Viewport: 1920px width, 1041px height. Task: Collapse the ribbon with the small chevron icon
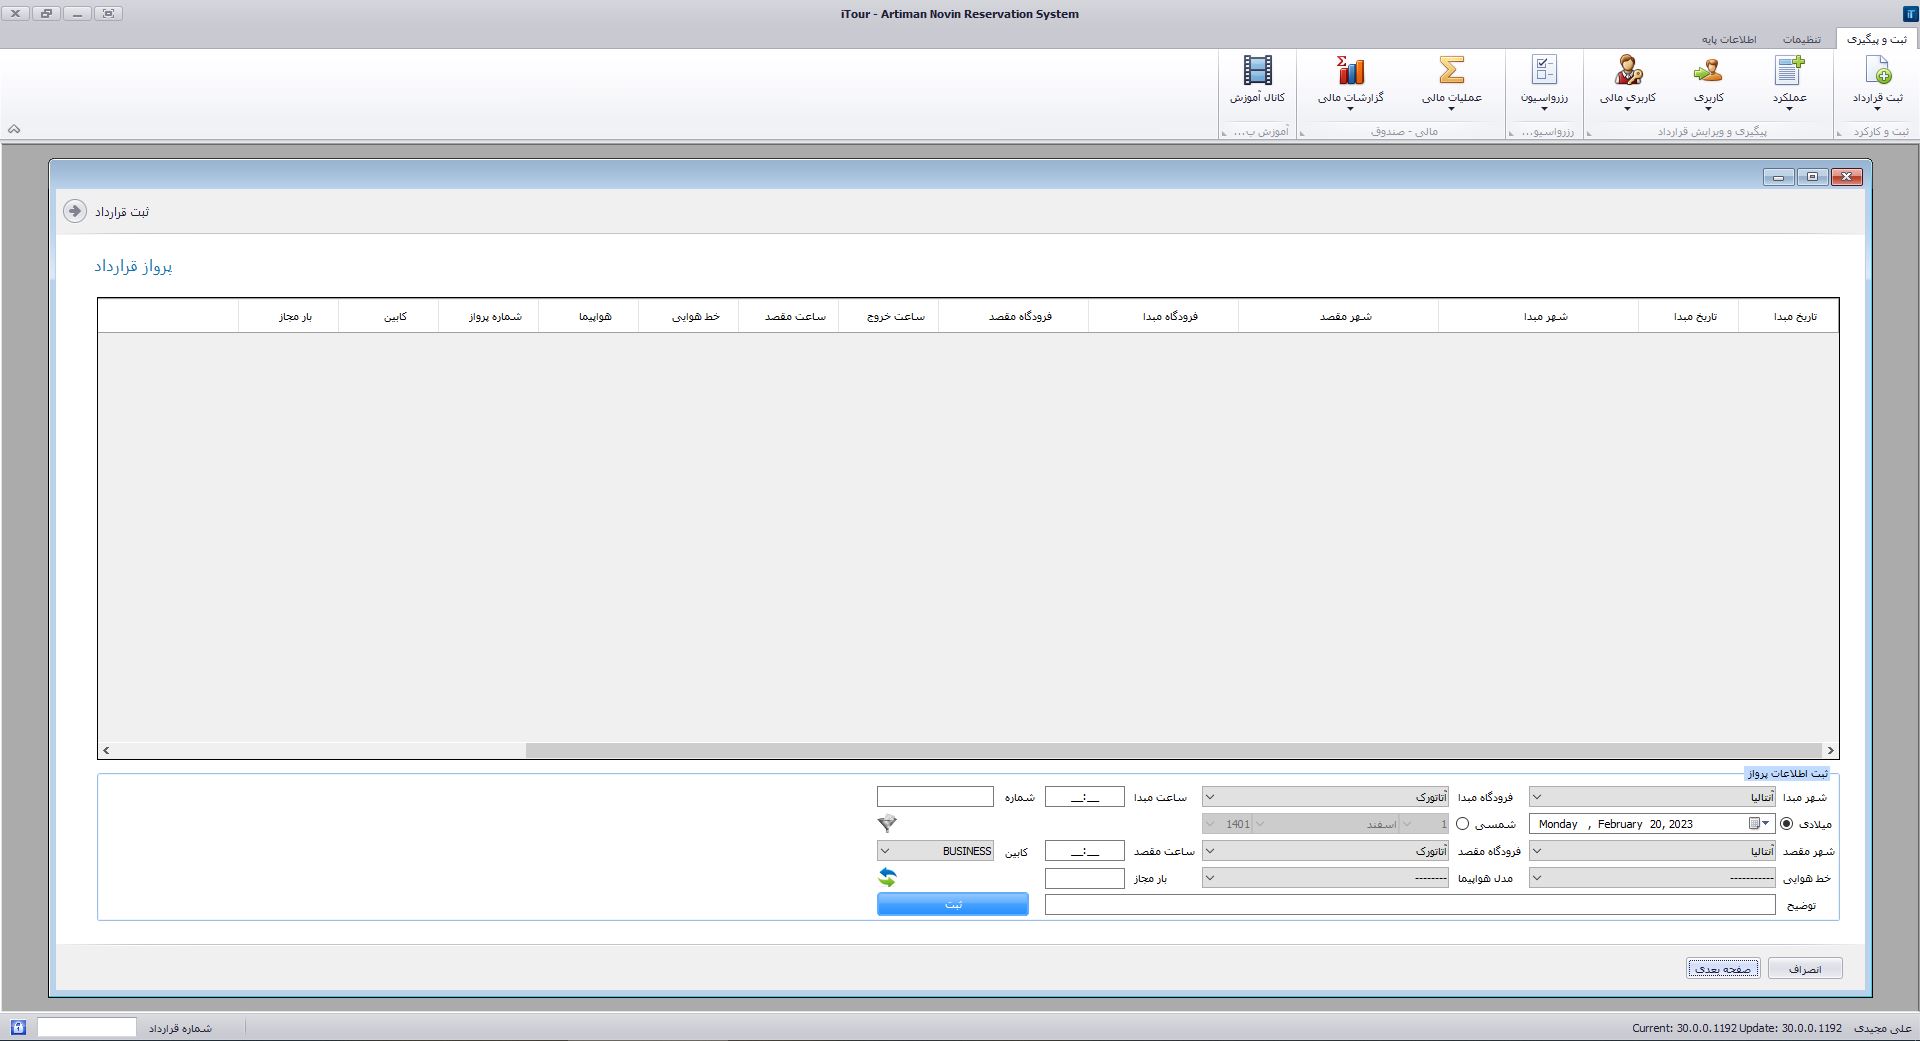(14, 129)
